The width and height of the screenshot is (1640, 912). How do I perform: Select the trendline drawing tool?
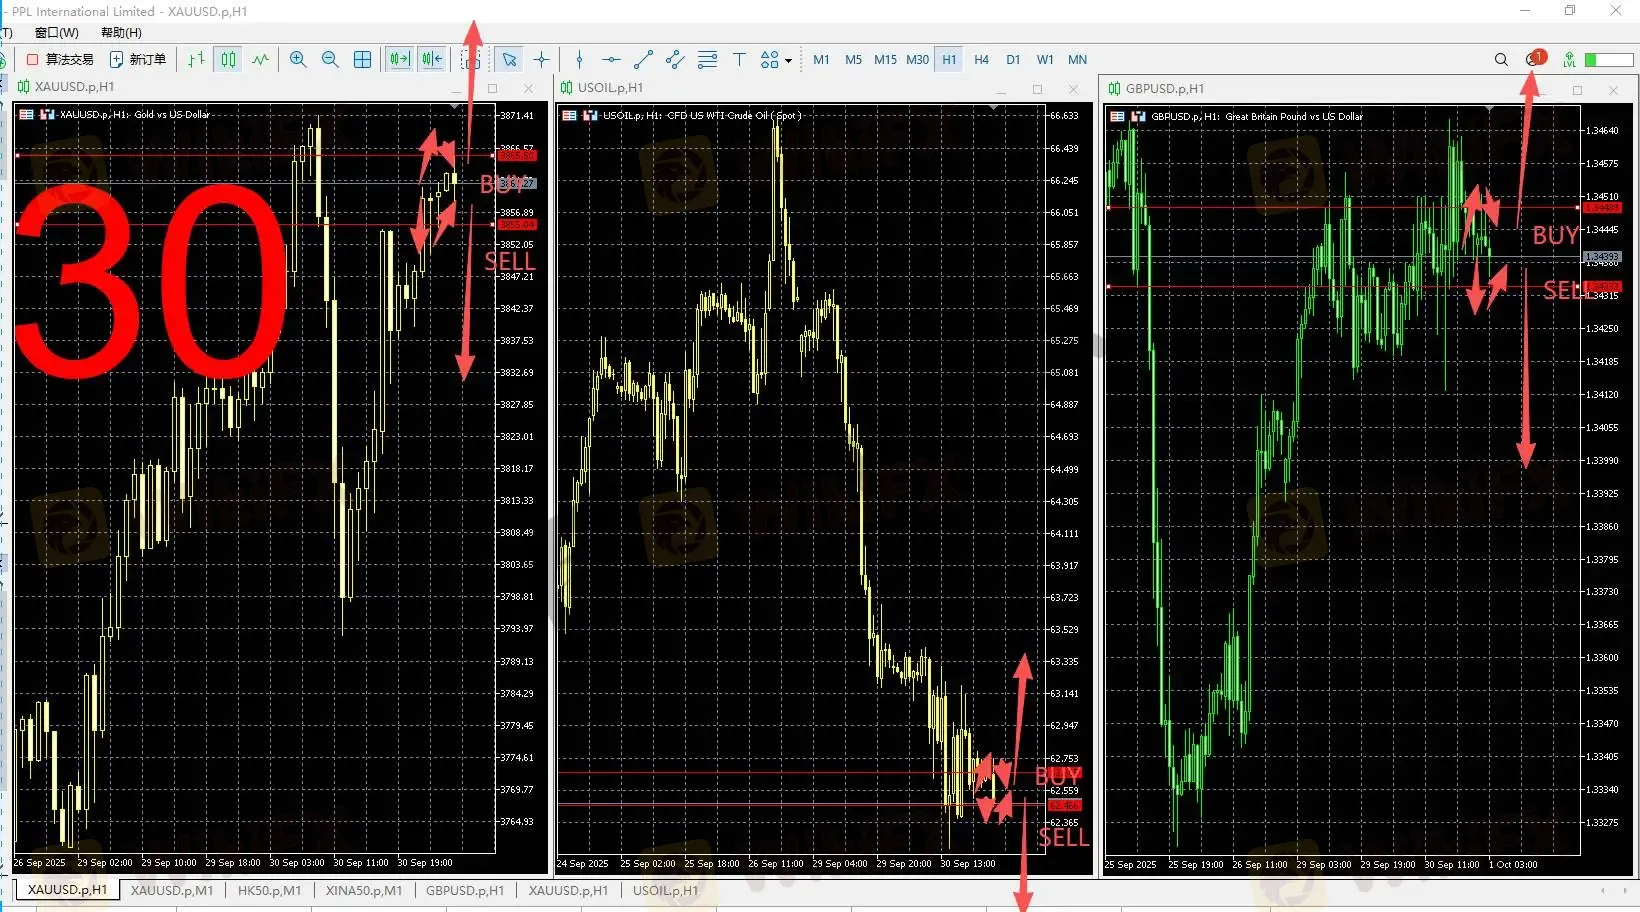[x=643, y=60]
